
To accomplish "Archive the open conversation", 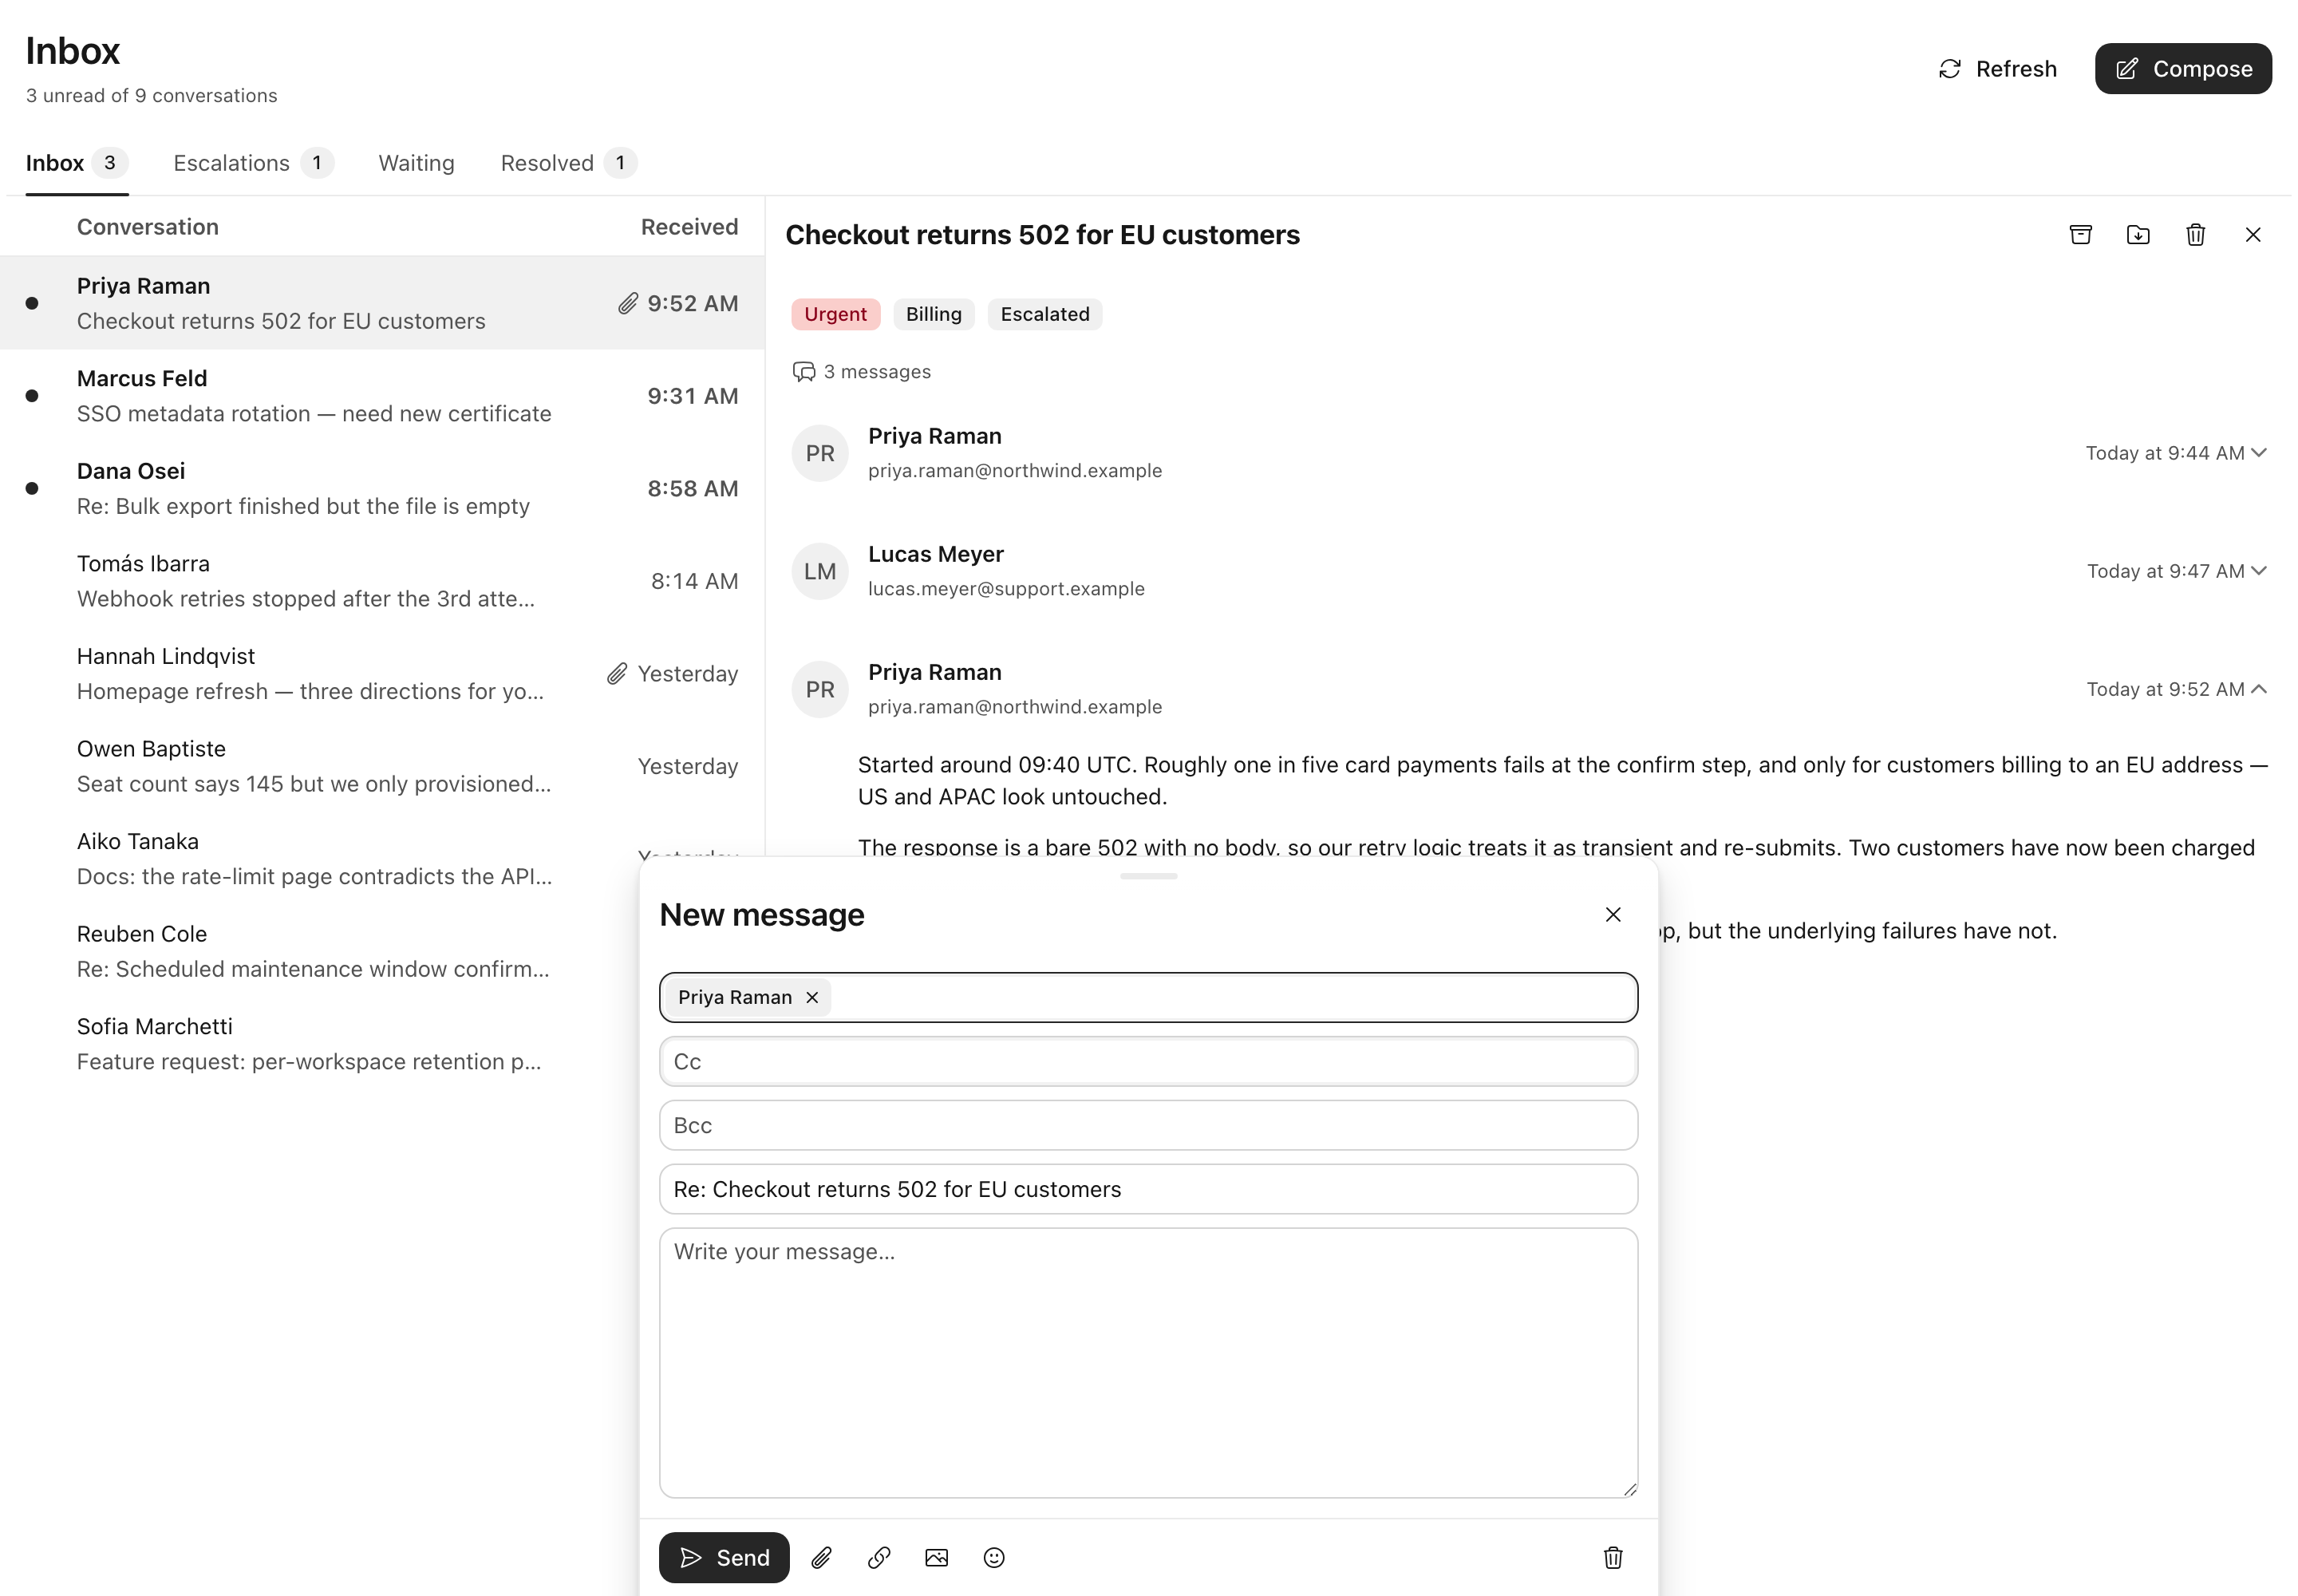I will [x=2080, y=235].
